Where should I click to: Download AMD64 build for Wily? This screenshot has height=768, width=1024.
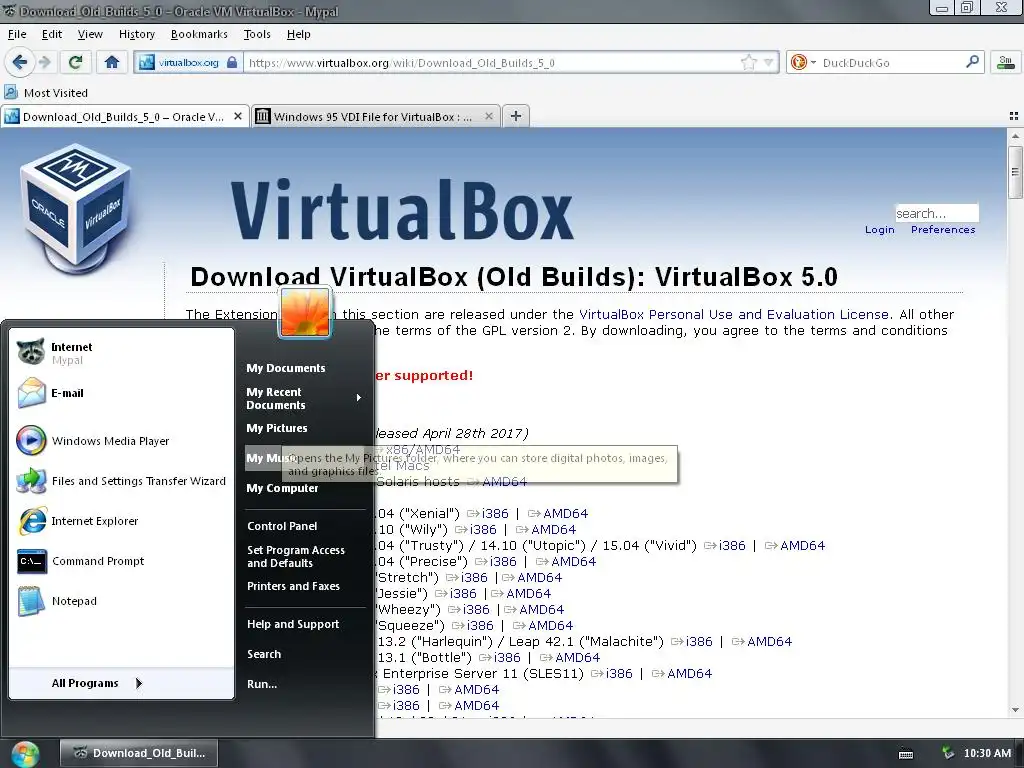553,530
